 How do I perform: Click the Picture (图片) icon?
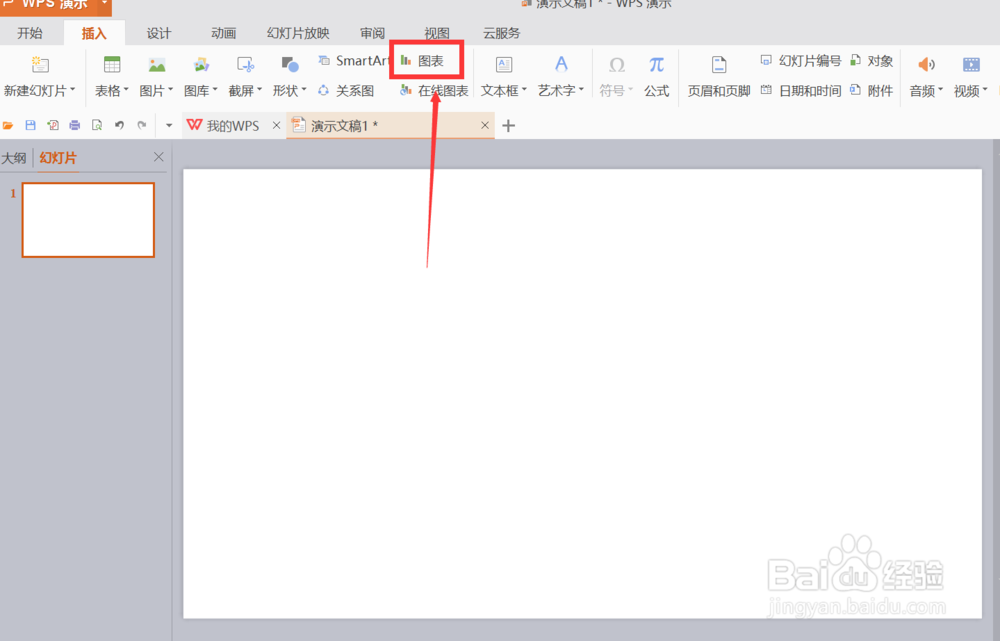pyautogui.click(x=157, y=64)
